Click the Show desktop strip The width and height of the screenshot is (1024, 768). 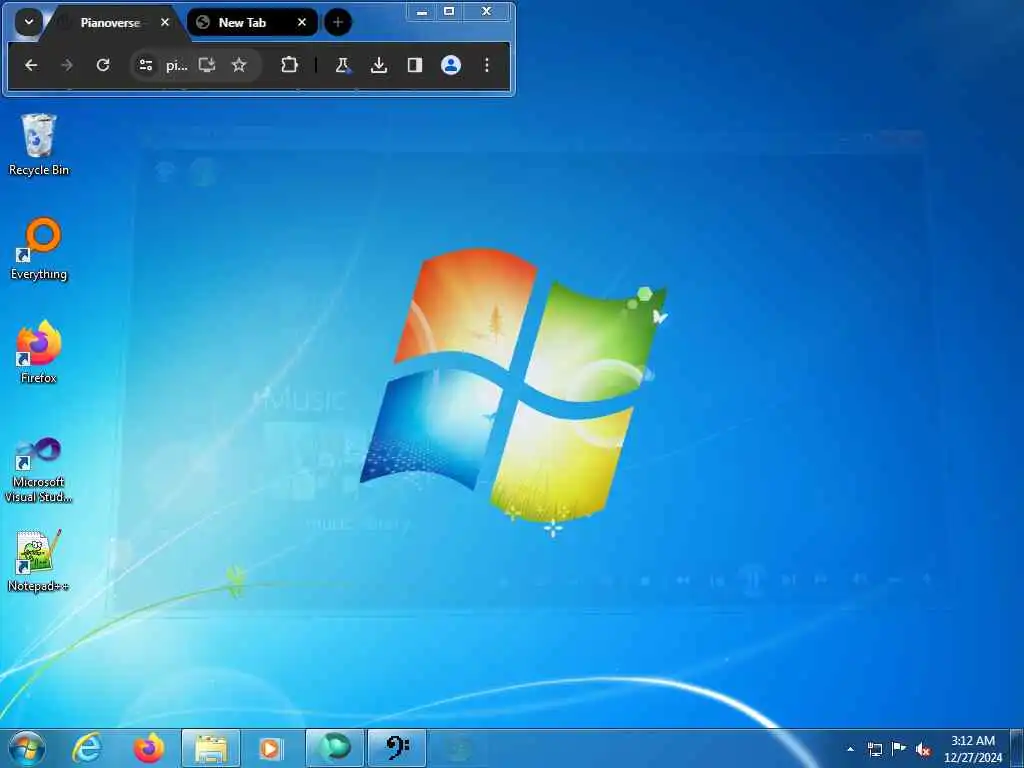[1017, 749]
